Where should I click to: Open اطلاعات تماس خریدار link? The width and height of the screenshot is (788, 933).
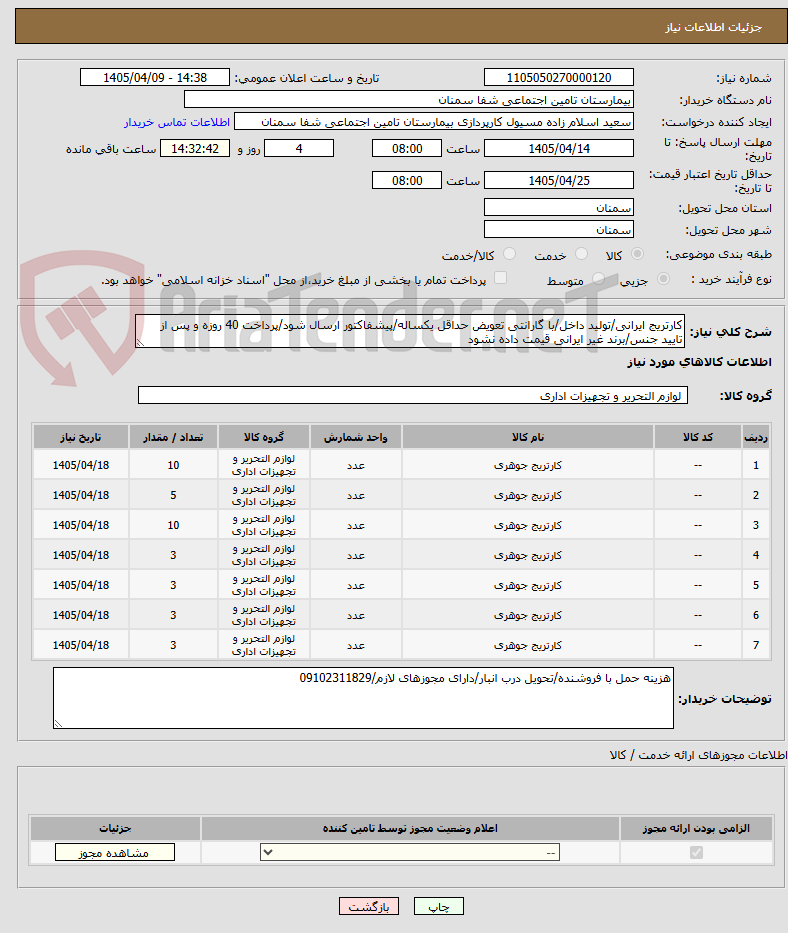coord(177,123)
